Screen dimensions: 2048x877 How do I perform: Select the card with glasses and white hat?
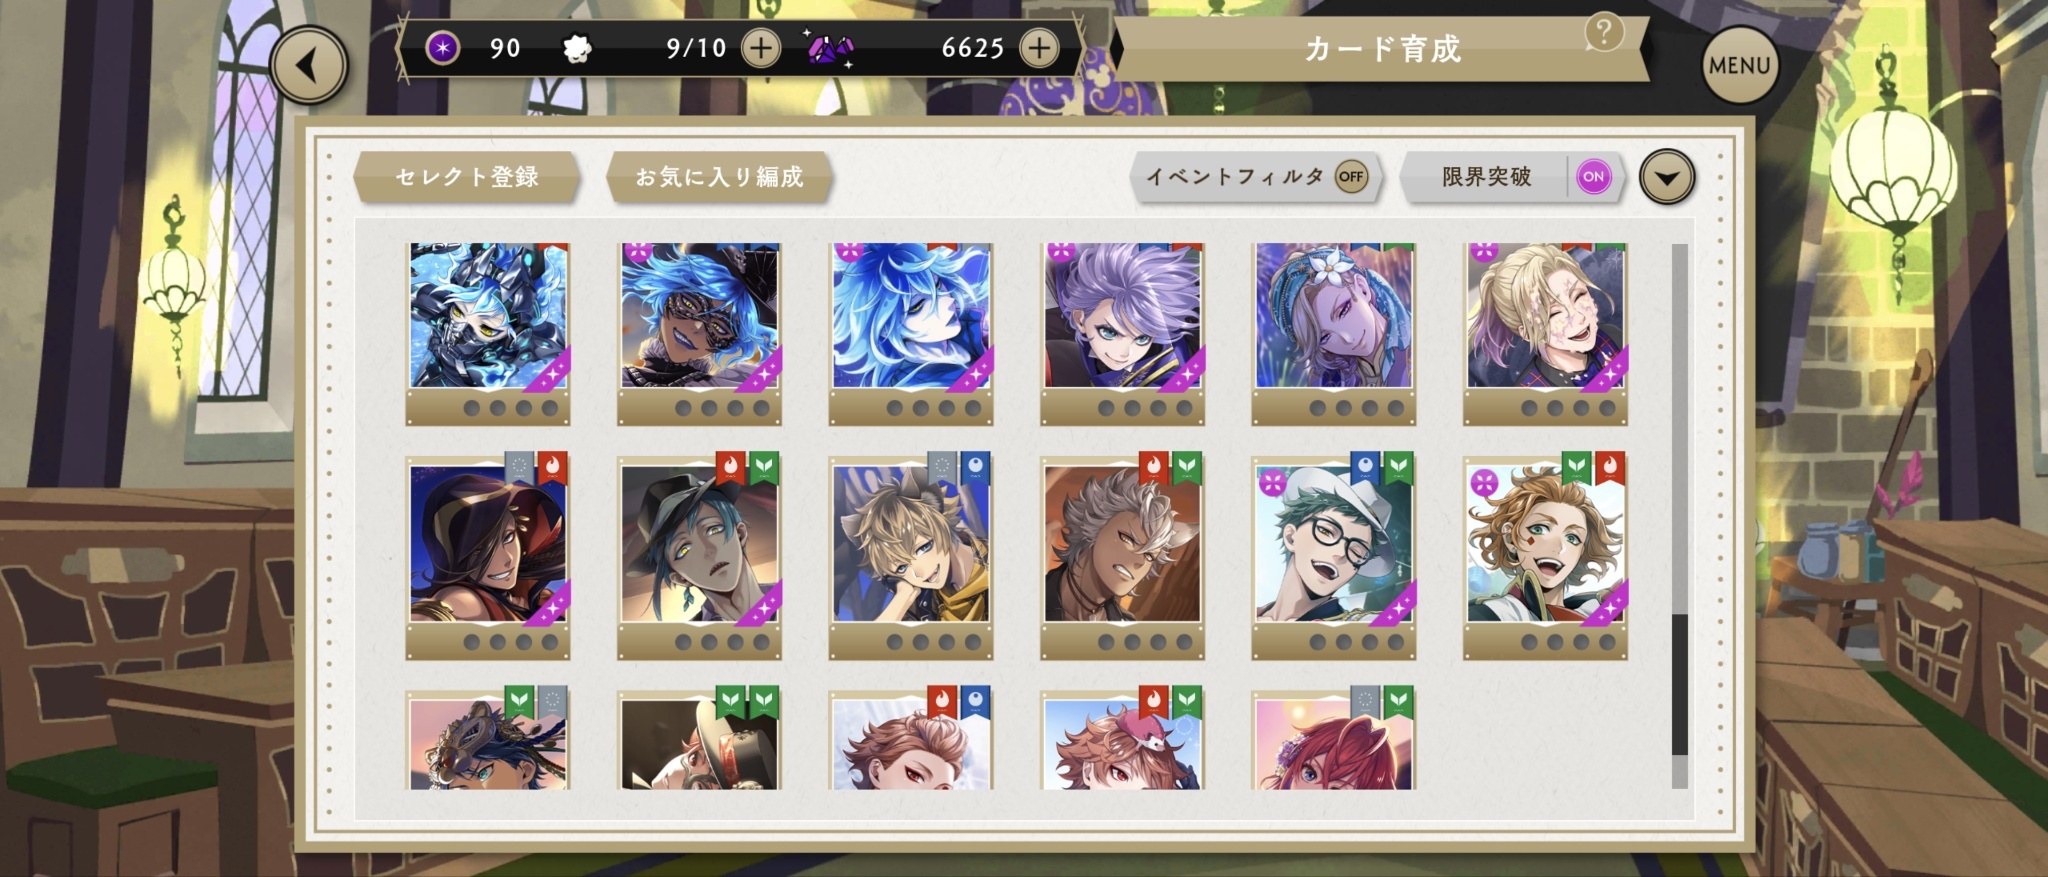click(1334, 555)
